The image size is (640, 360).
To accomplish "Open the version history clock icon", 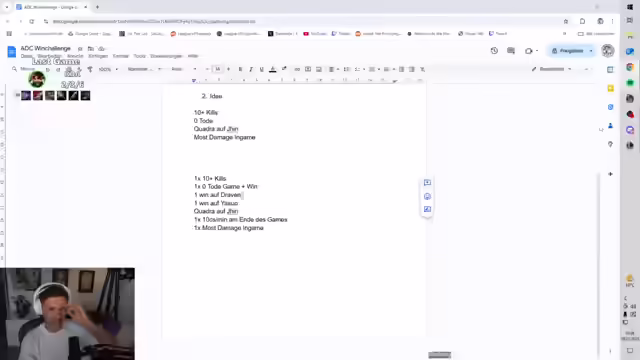I will [x=494, y=51].
